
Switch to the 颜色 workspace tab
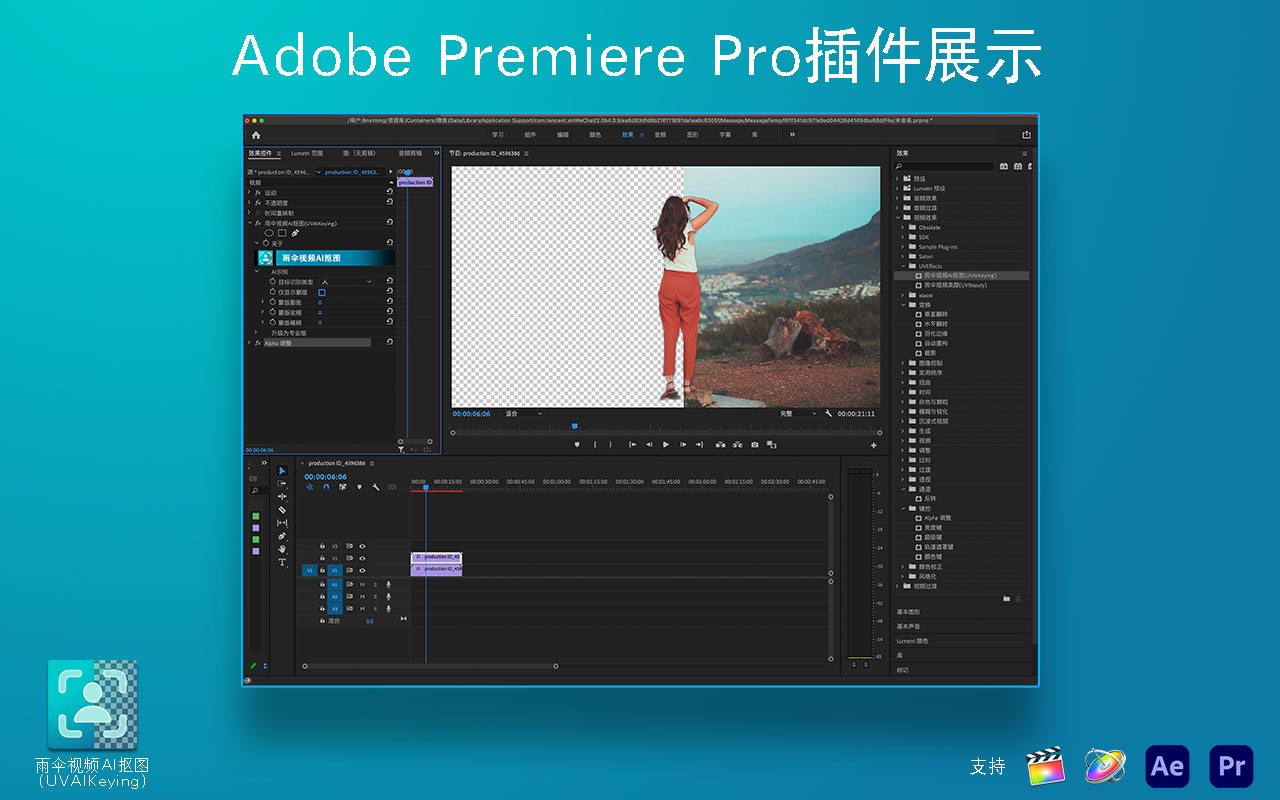[x=594, y=134]
